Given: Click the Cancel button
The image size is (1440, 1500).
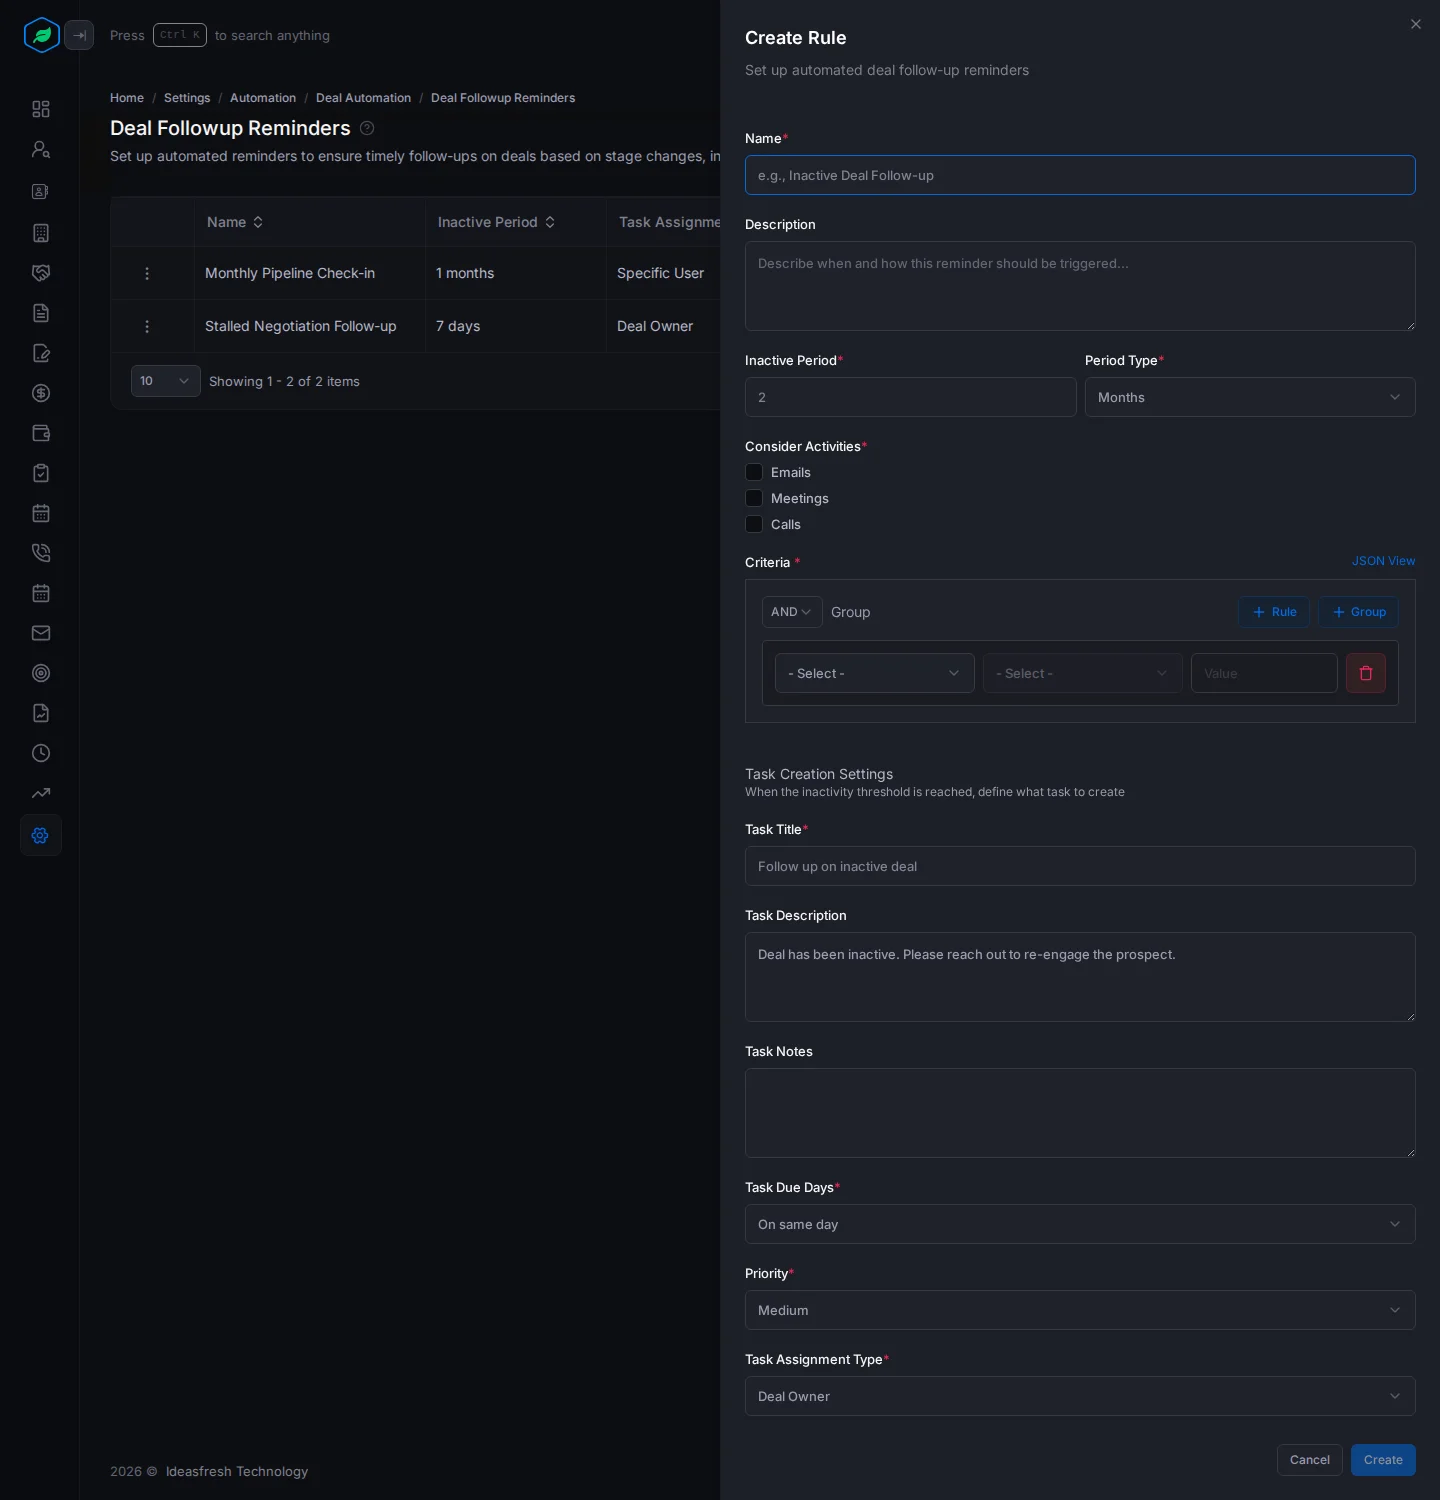Looking at the screenshot, I should click(x=1310, y=1460).
